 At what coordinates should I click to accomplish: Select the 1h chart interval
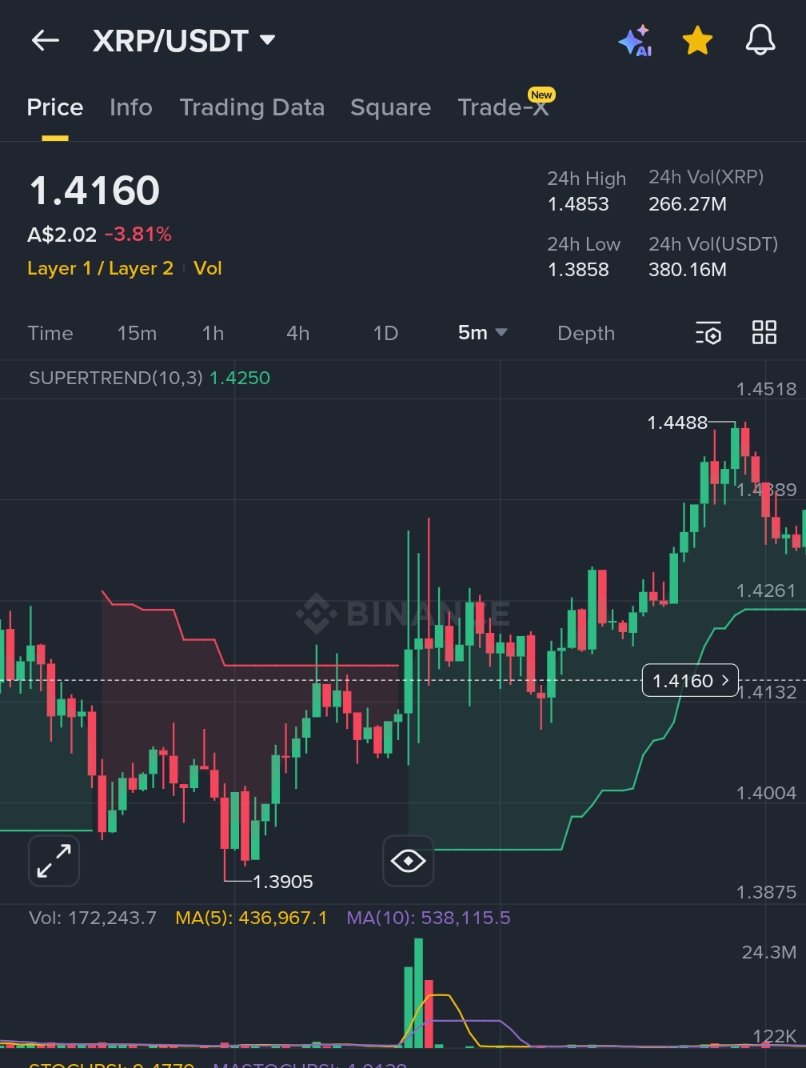tap(213, 333)
